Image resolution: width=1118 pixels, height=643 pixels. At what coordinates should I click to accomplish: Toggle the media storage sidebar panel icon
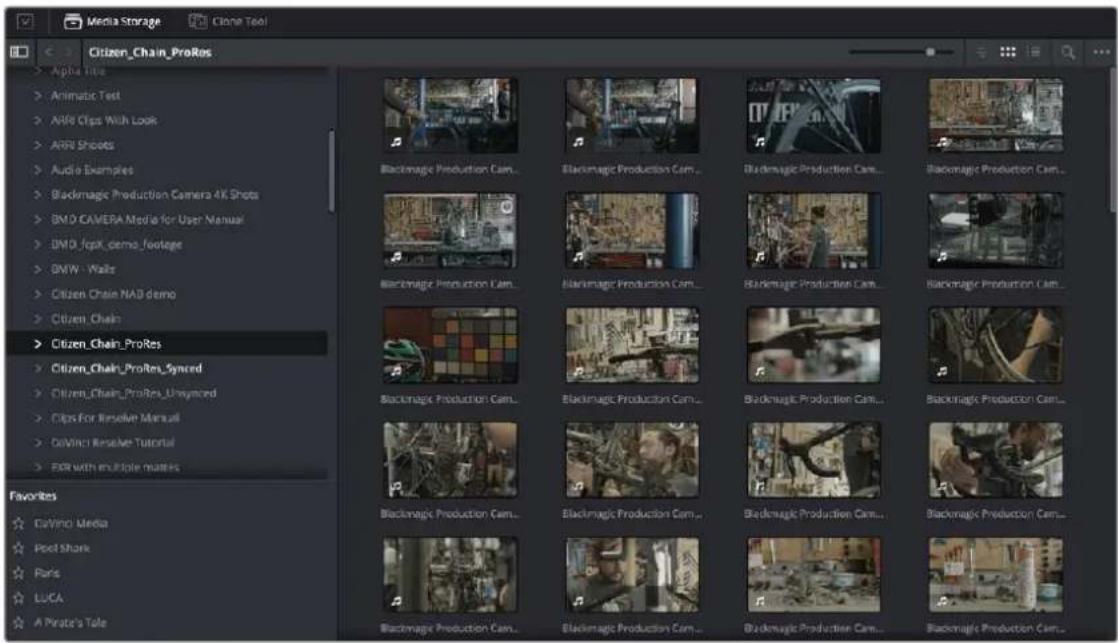click(19, 52)
